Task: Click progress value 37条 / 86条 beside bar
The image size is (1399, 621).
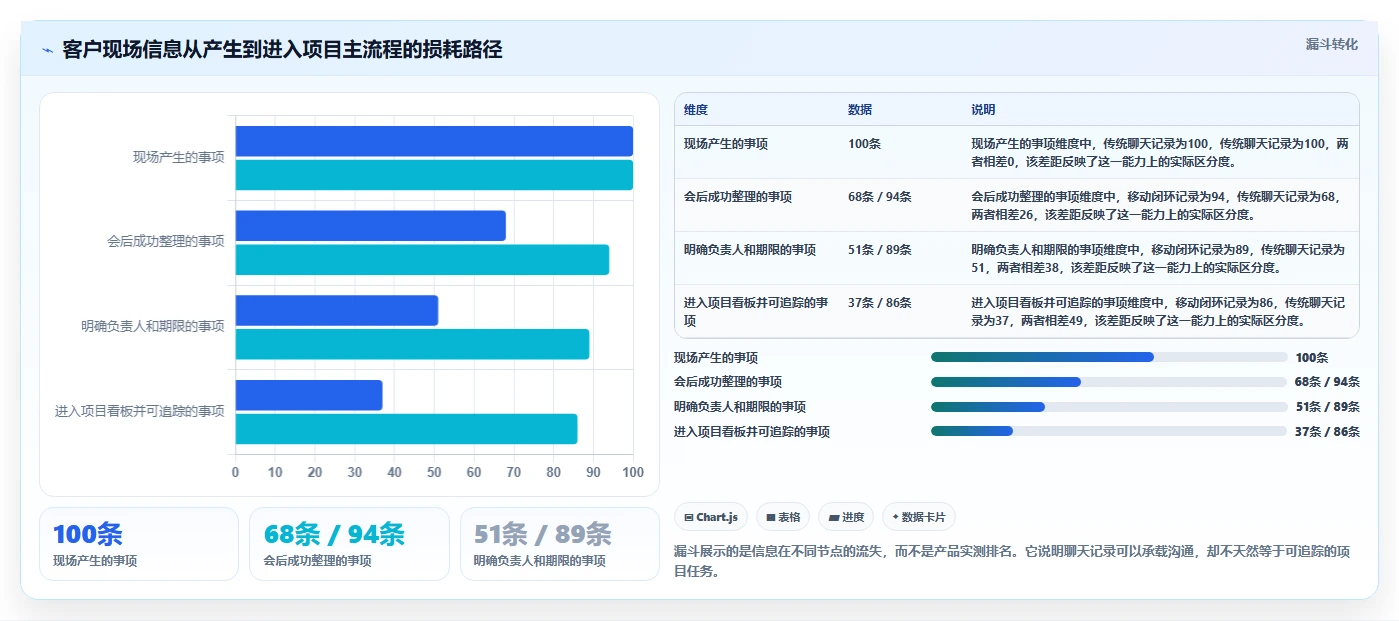Action: pyautogui.click(x=1327, y=432)
